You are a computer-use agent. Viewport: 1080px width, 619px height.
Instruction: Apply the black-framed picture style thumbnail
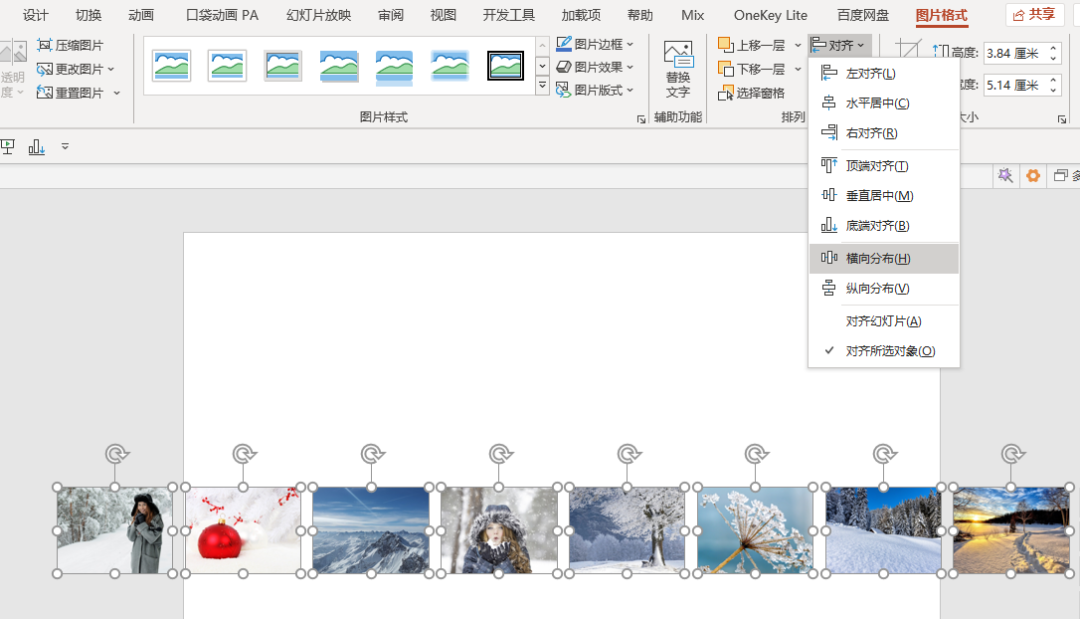coord(505,66)
